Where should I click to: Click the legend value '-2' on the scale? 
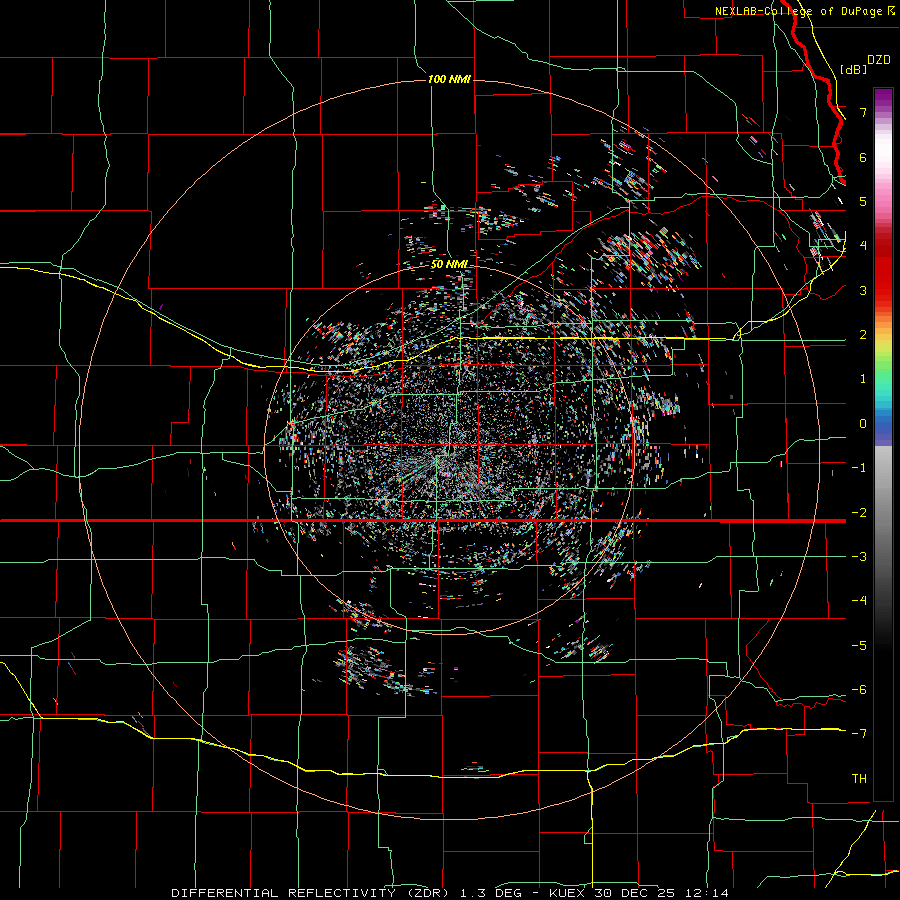(x=859, y=513)
